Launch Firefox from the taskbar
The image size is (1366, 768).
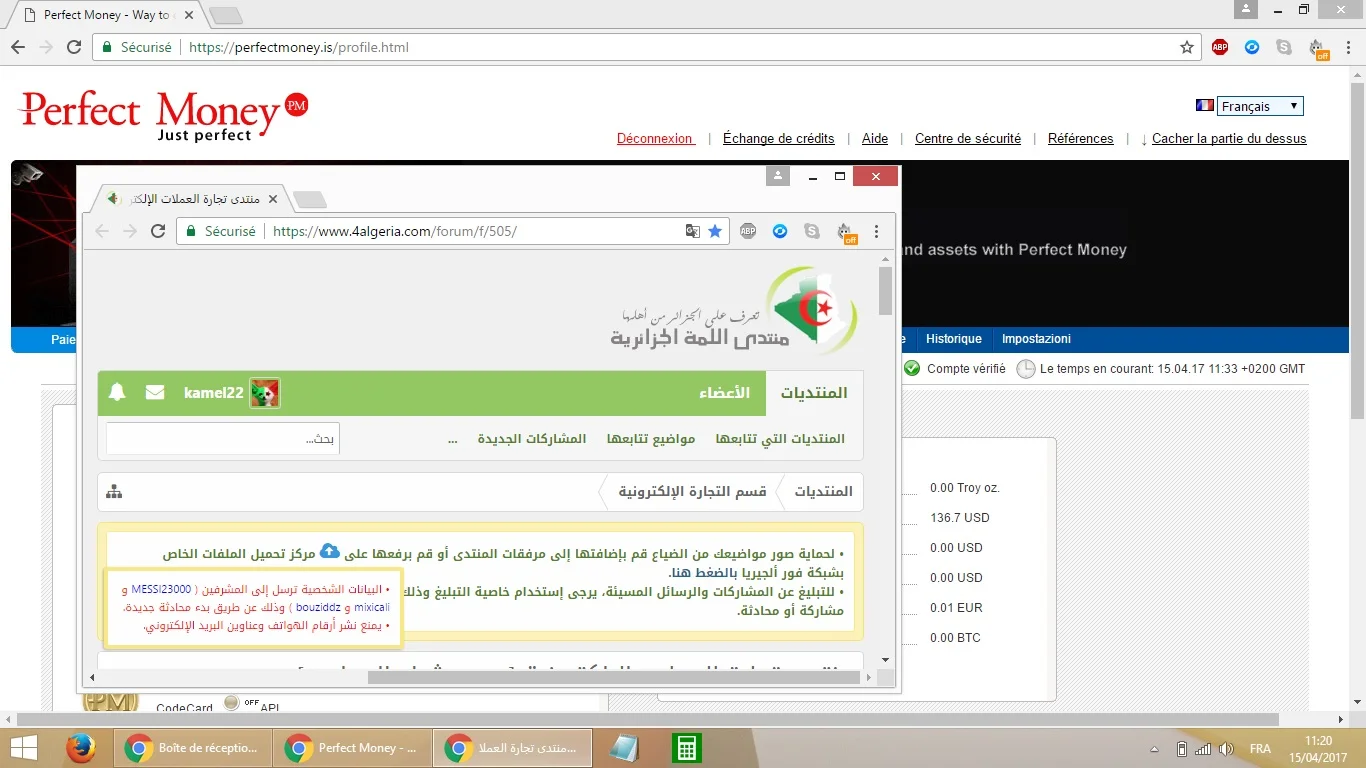[x=81, y=748]
